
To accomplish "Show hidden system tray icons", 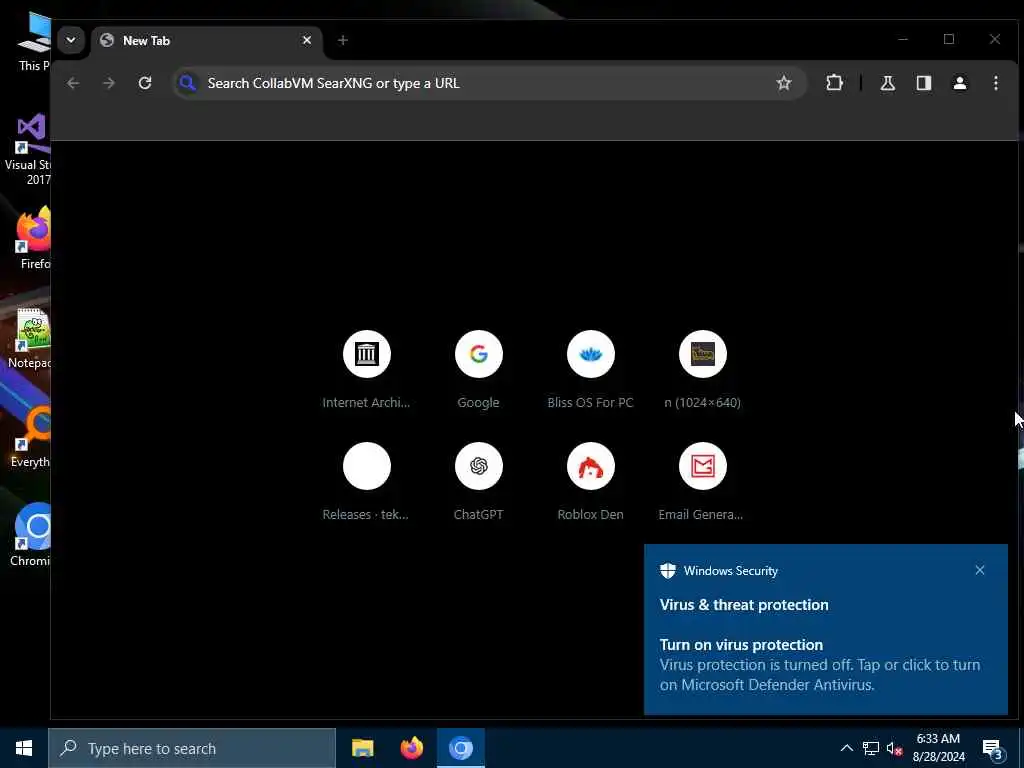I will [846, 748].
